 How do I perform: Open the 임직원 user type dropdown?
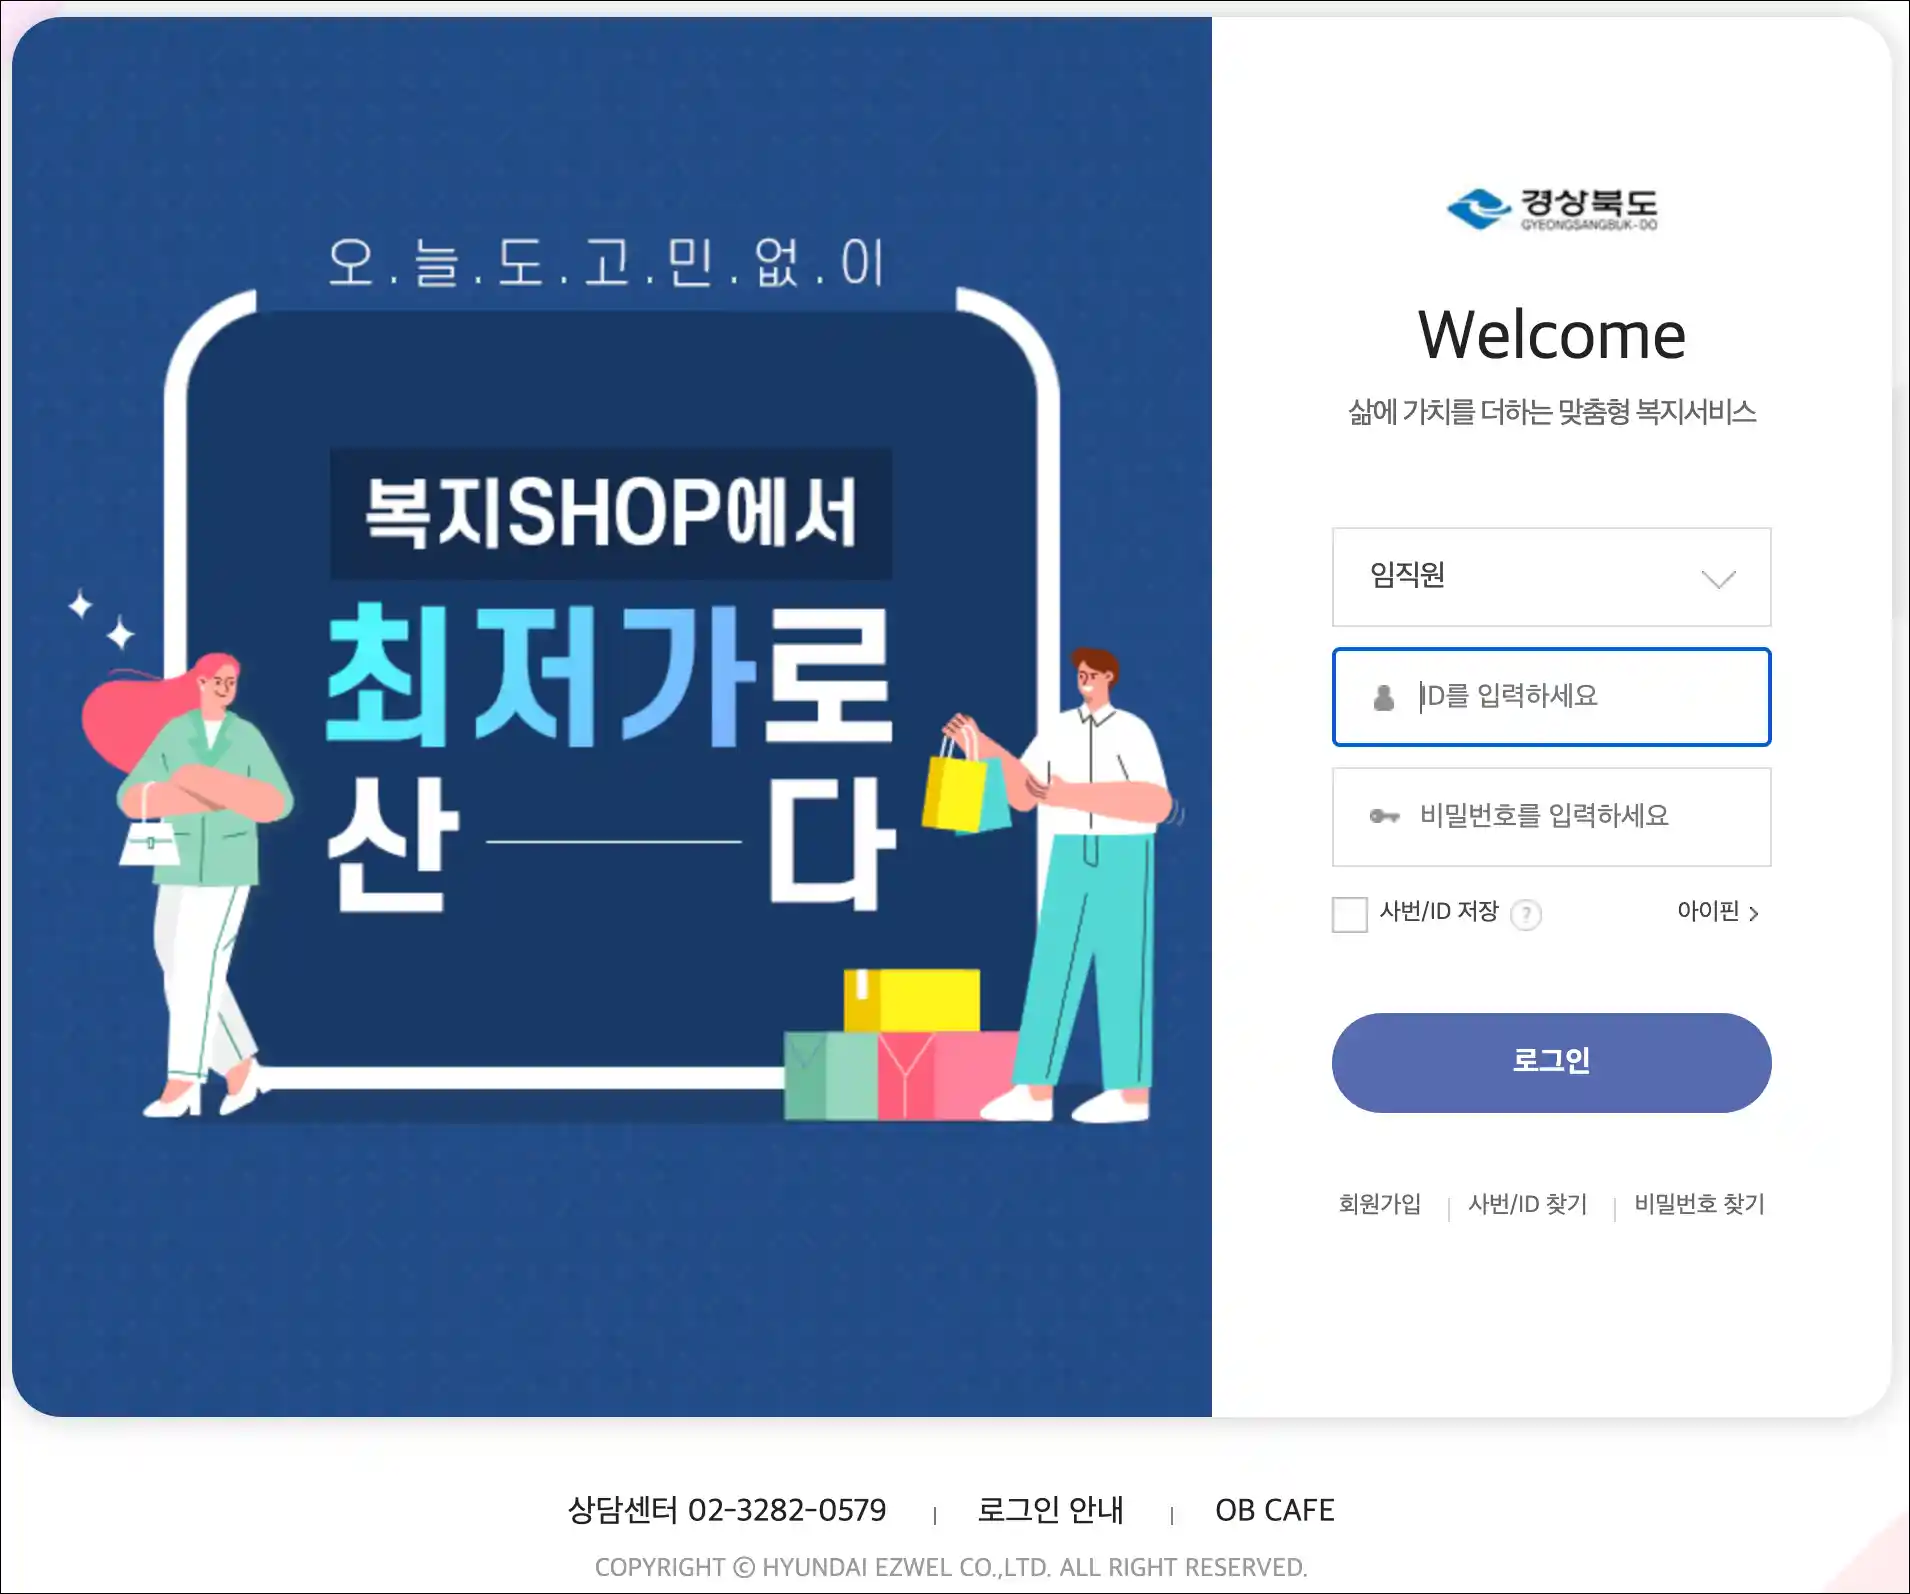point(1551,577)
